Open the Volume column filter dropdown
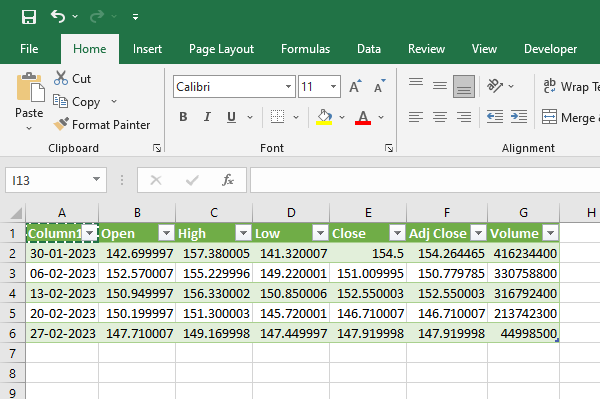The image size is (600, 399). pyautogui.click(x=551, y=233)
